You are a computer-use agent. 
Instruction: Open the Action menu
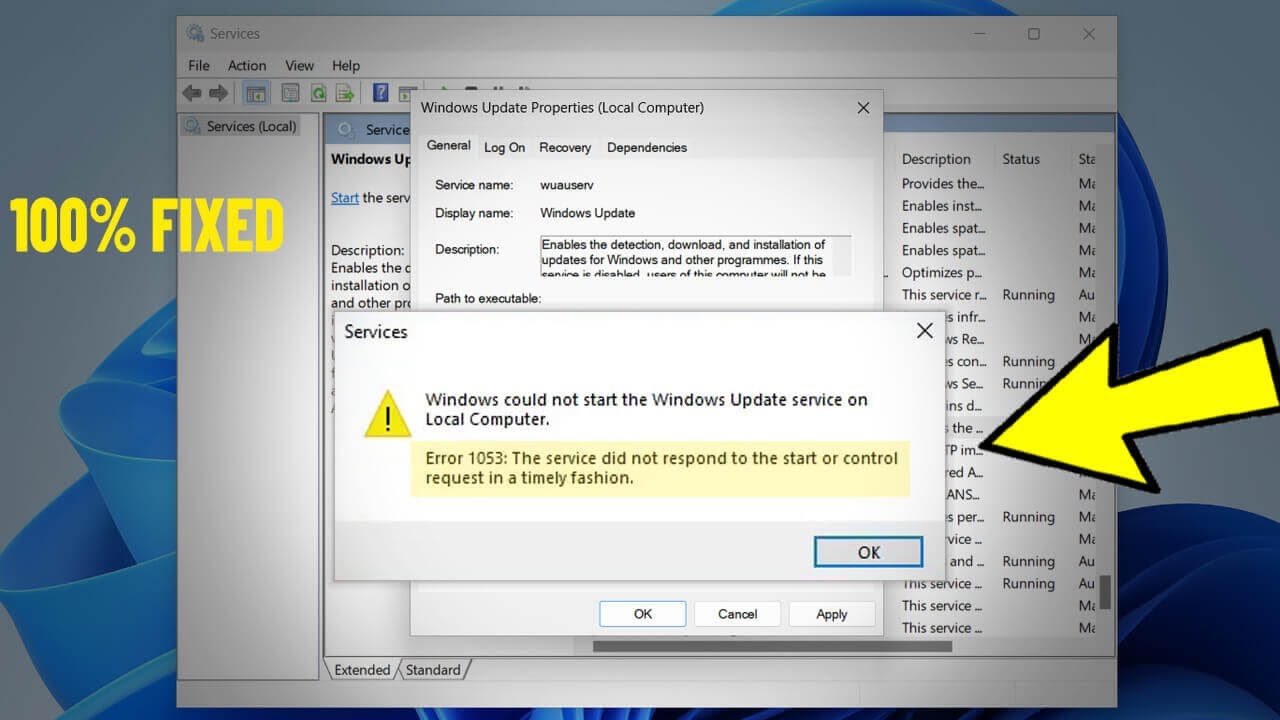247,65
